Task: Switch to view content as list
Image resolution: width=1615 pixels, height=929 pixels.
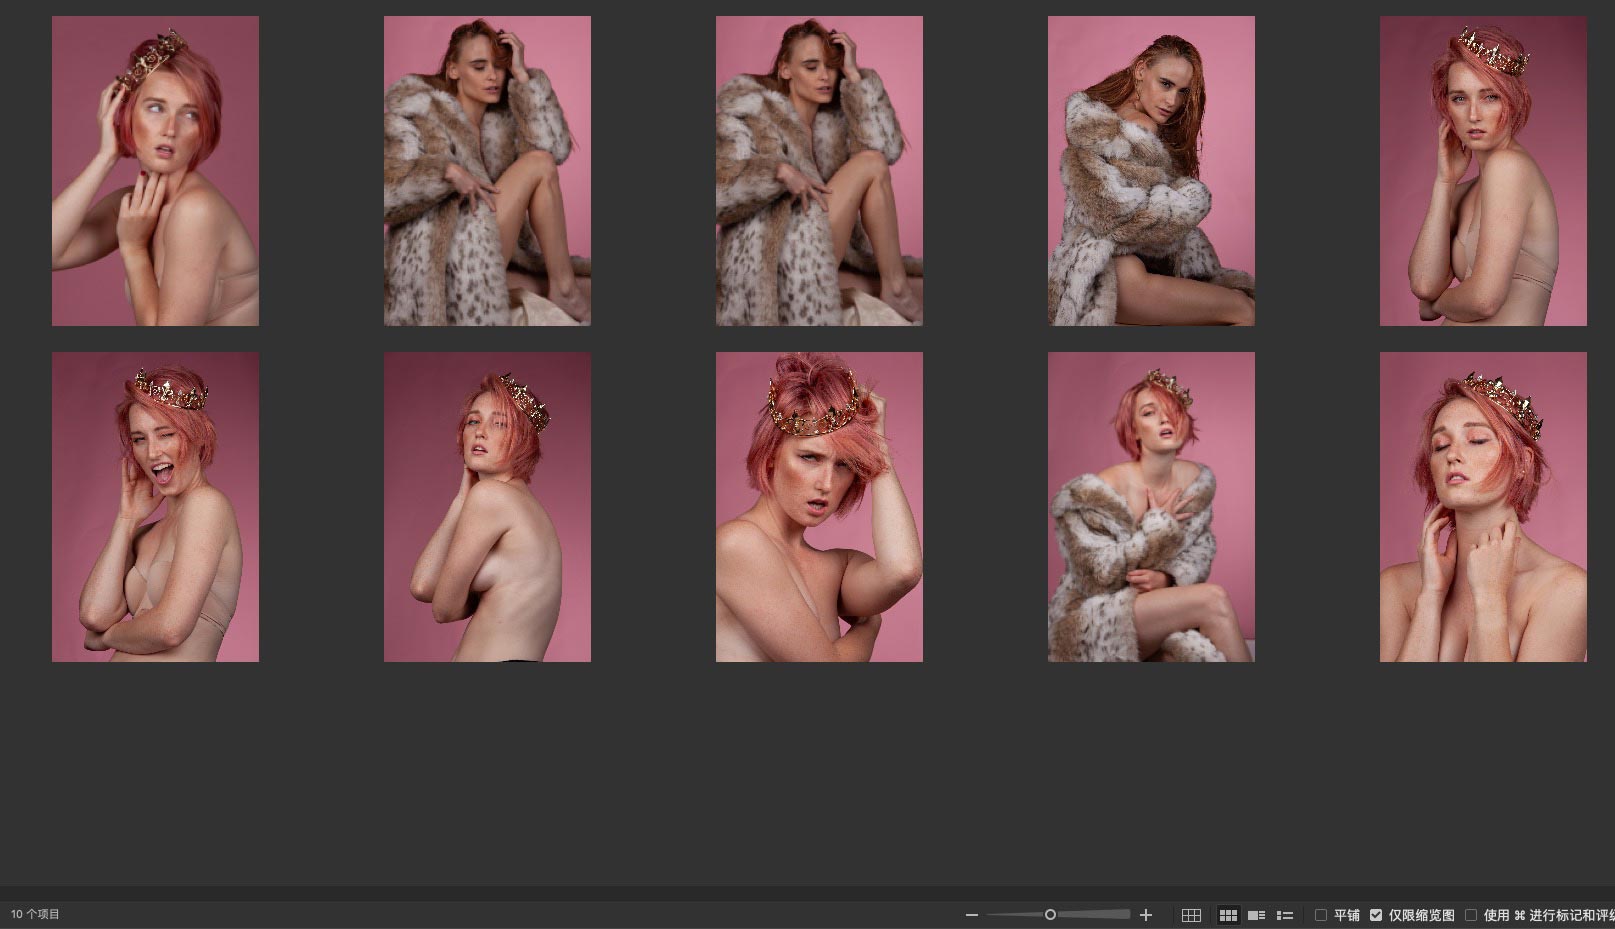Action: coord(1285,915)
